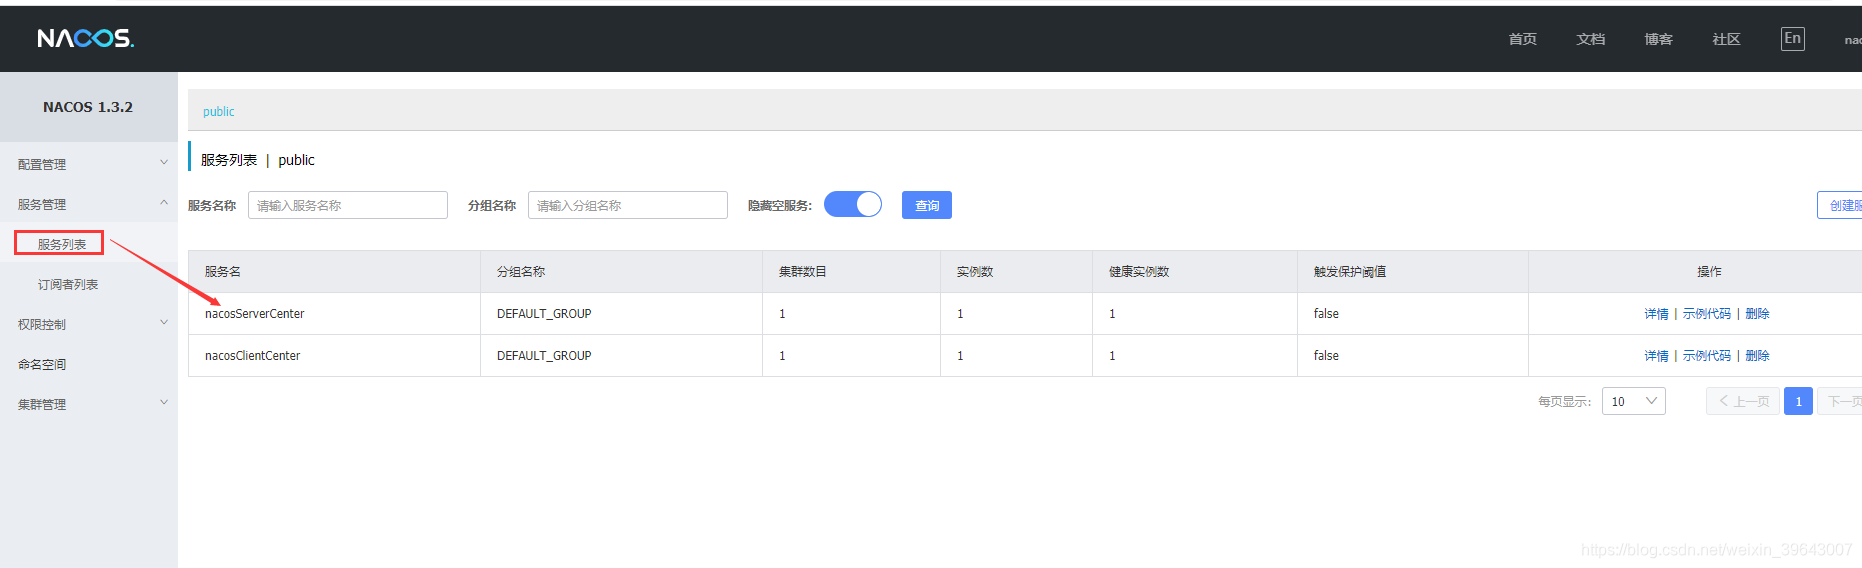Open 博客 in top navigation
The width and height of the screenshot is (1862, 568).
1659,39
